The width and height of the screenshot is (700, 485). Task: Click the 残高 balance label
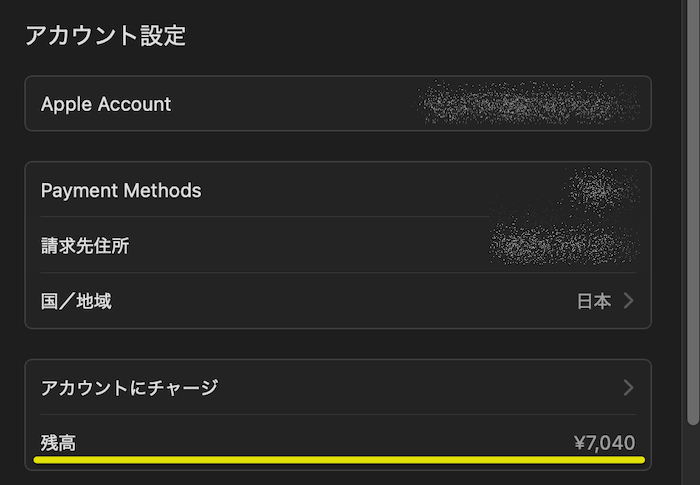(x=58, y=443)
